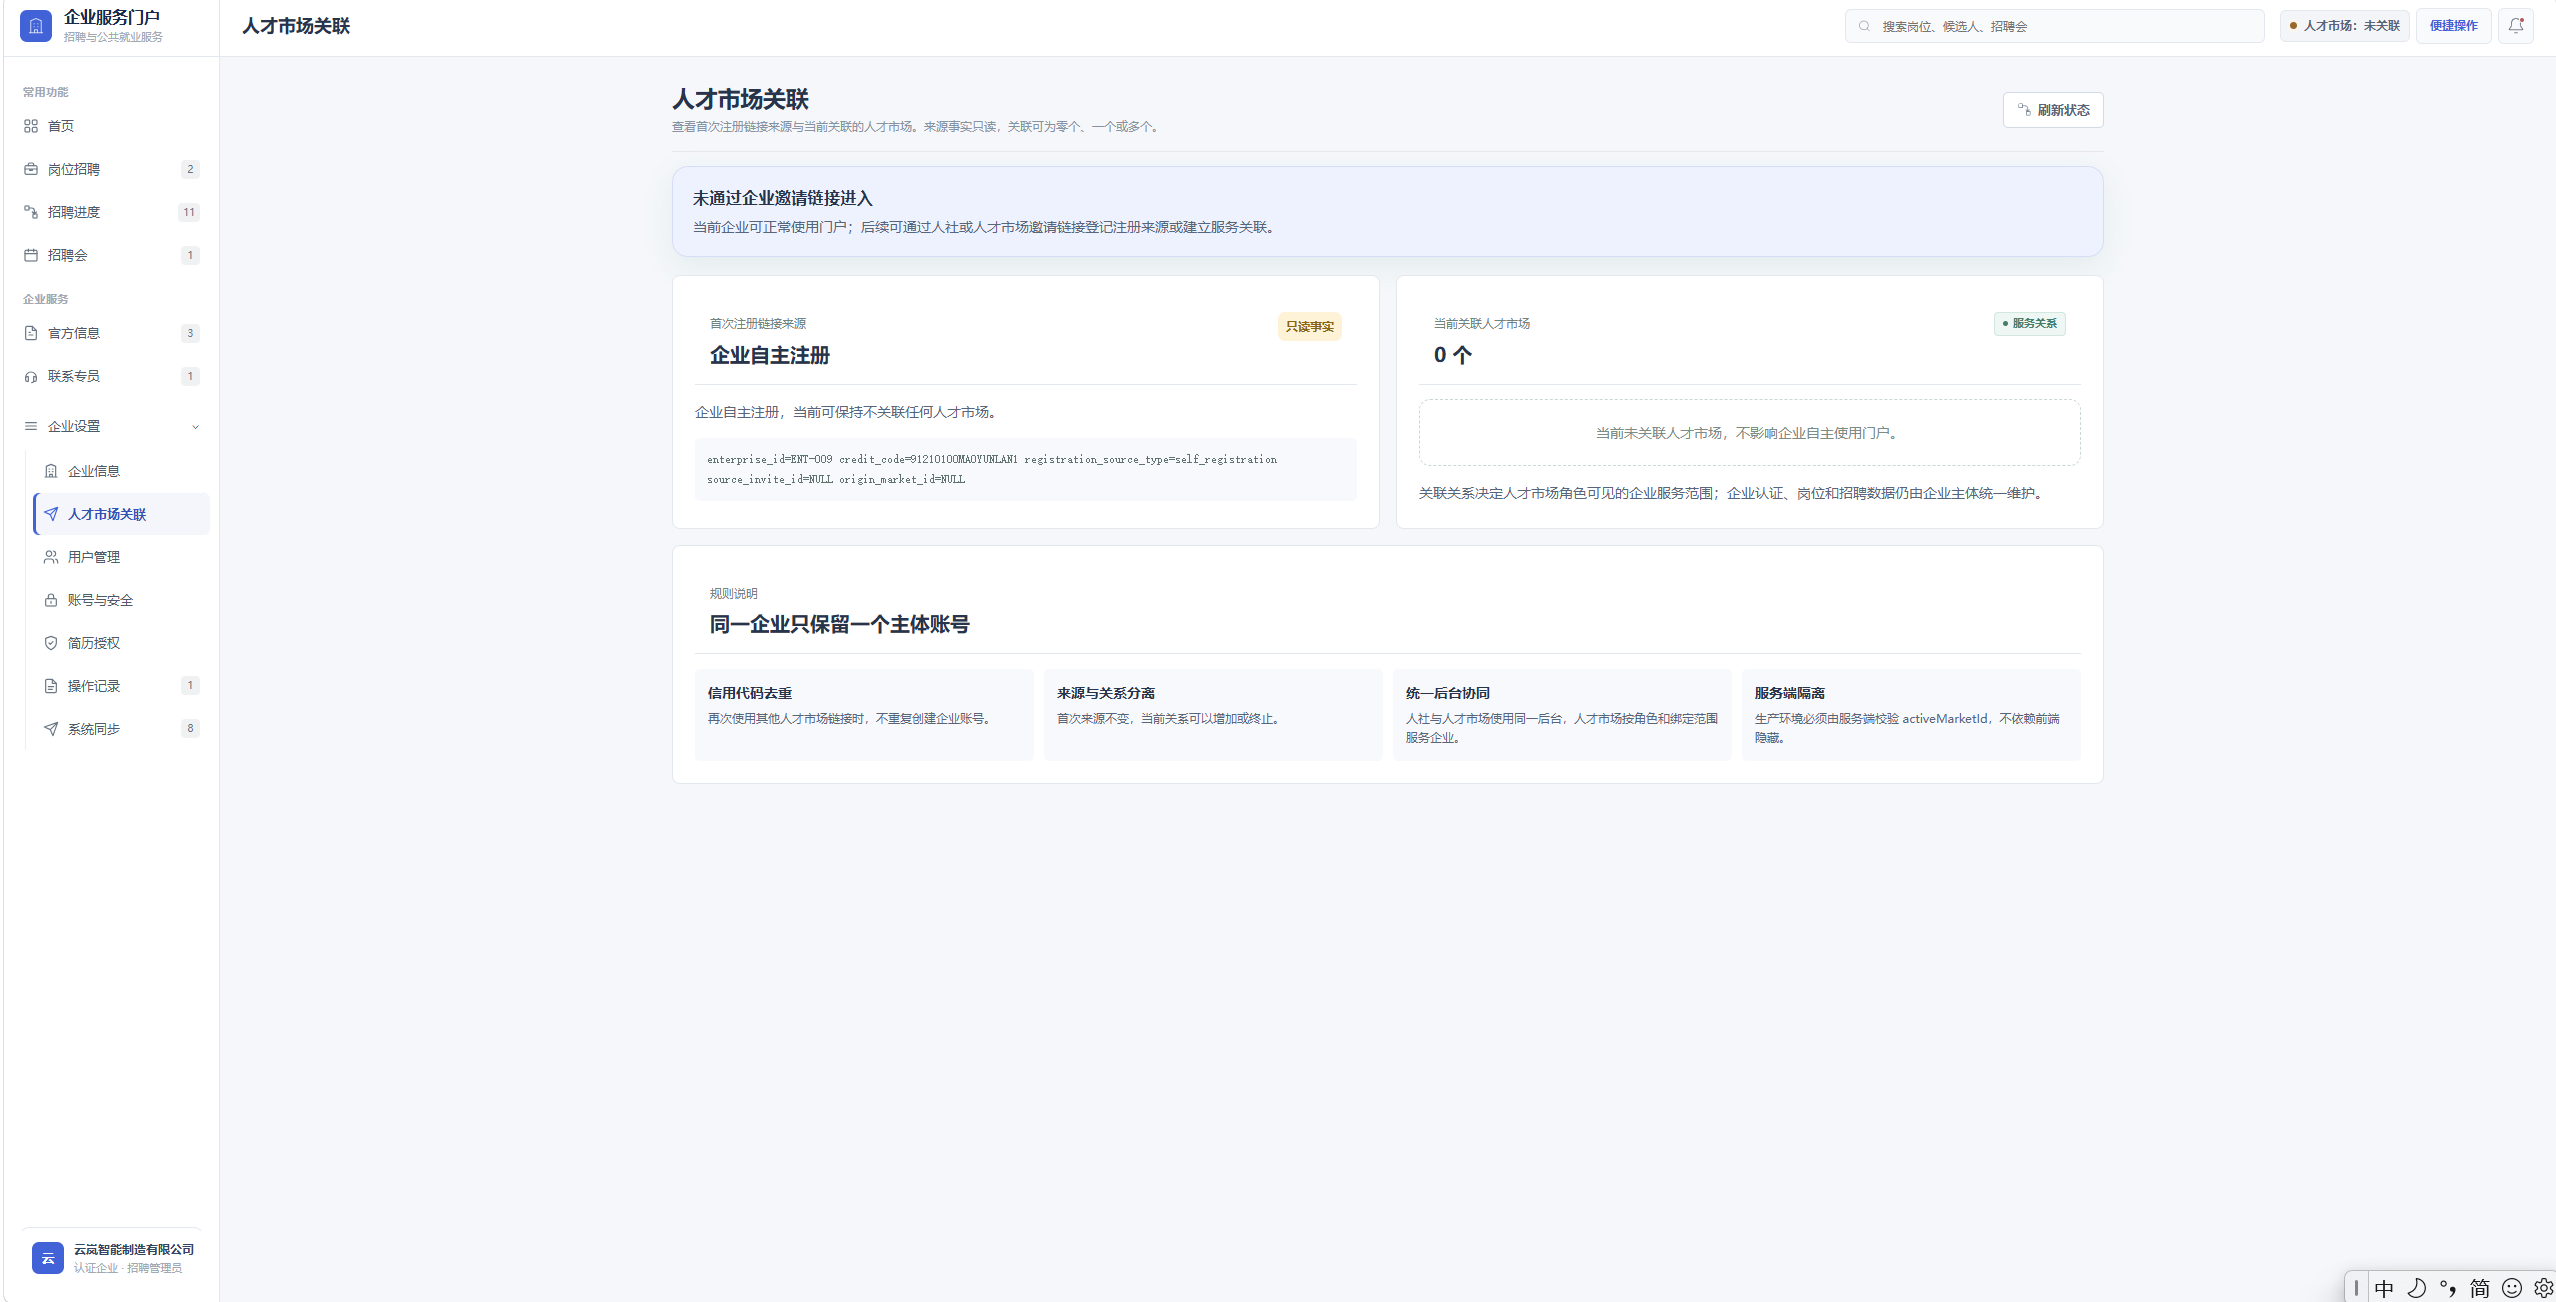Focus the 搜索岗位、候选人、招聘会 search field
This screenshot has width=2556, height=1302.
(x=2055, y=26)
